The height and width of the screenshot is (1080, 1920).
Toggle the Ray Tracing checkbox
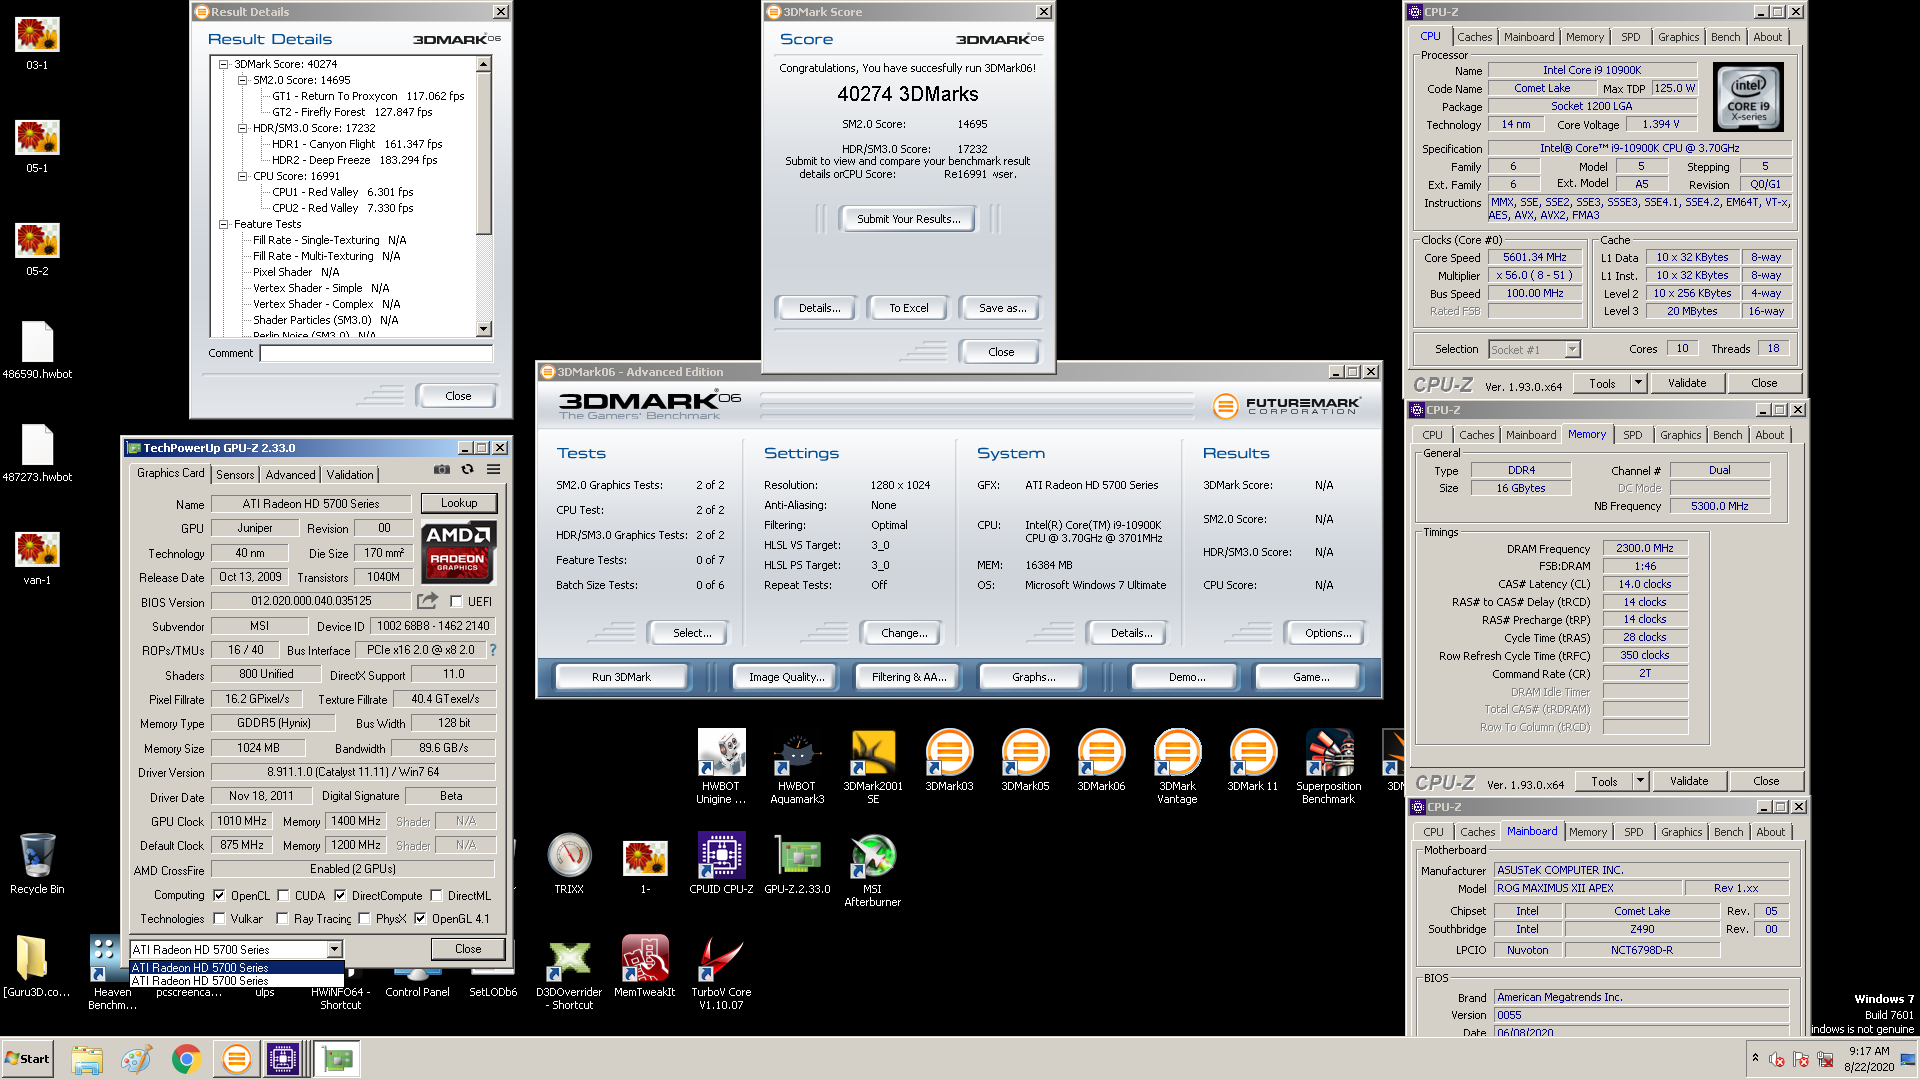pyautogui.click(x=282, y=919)
